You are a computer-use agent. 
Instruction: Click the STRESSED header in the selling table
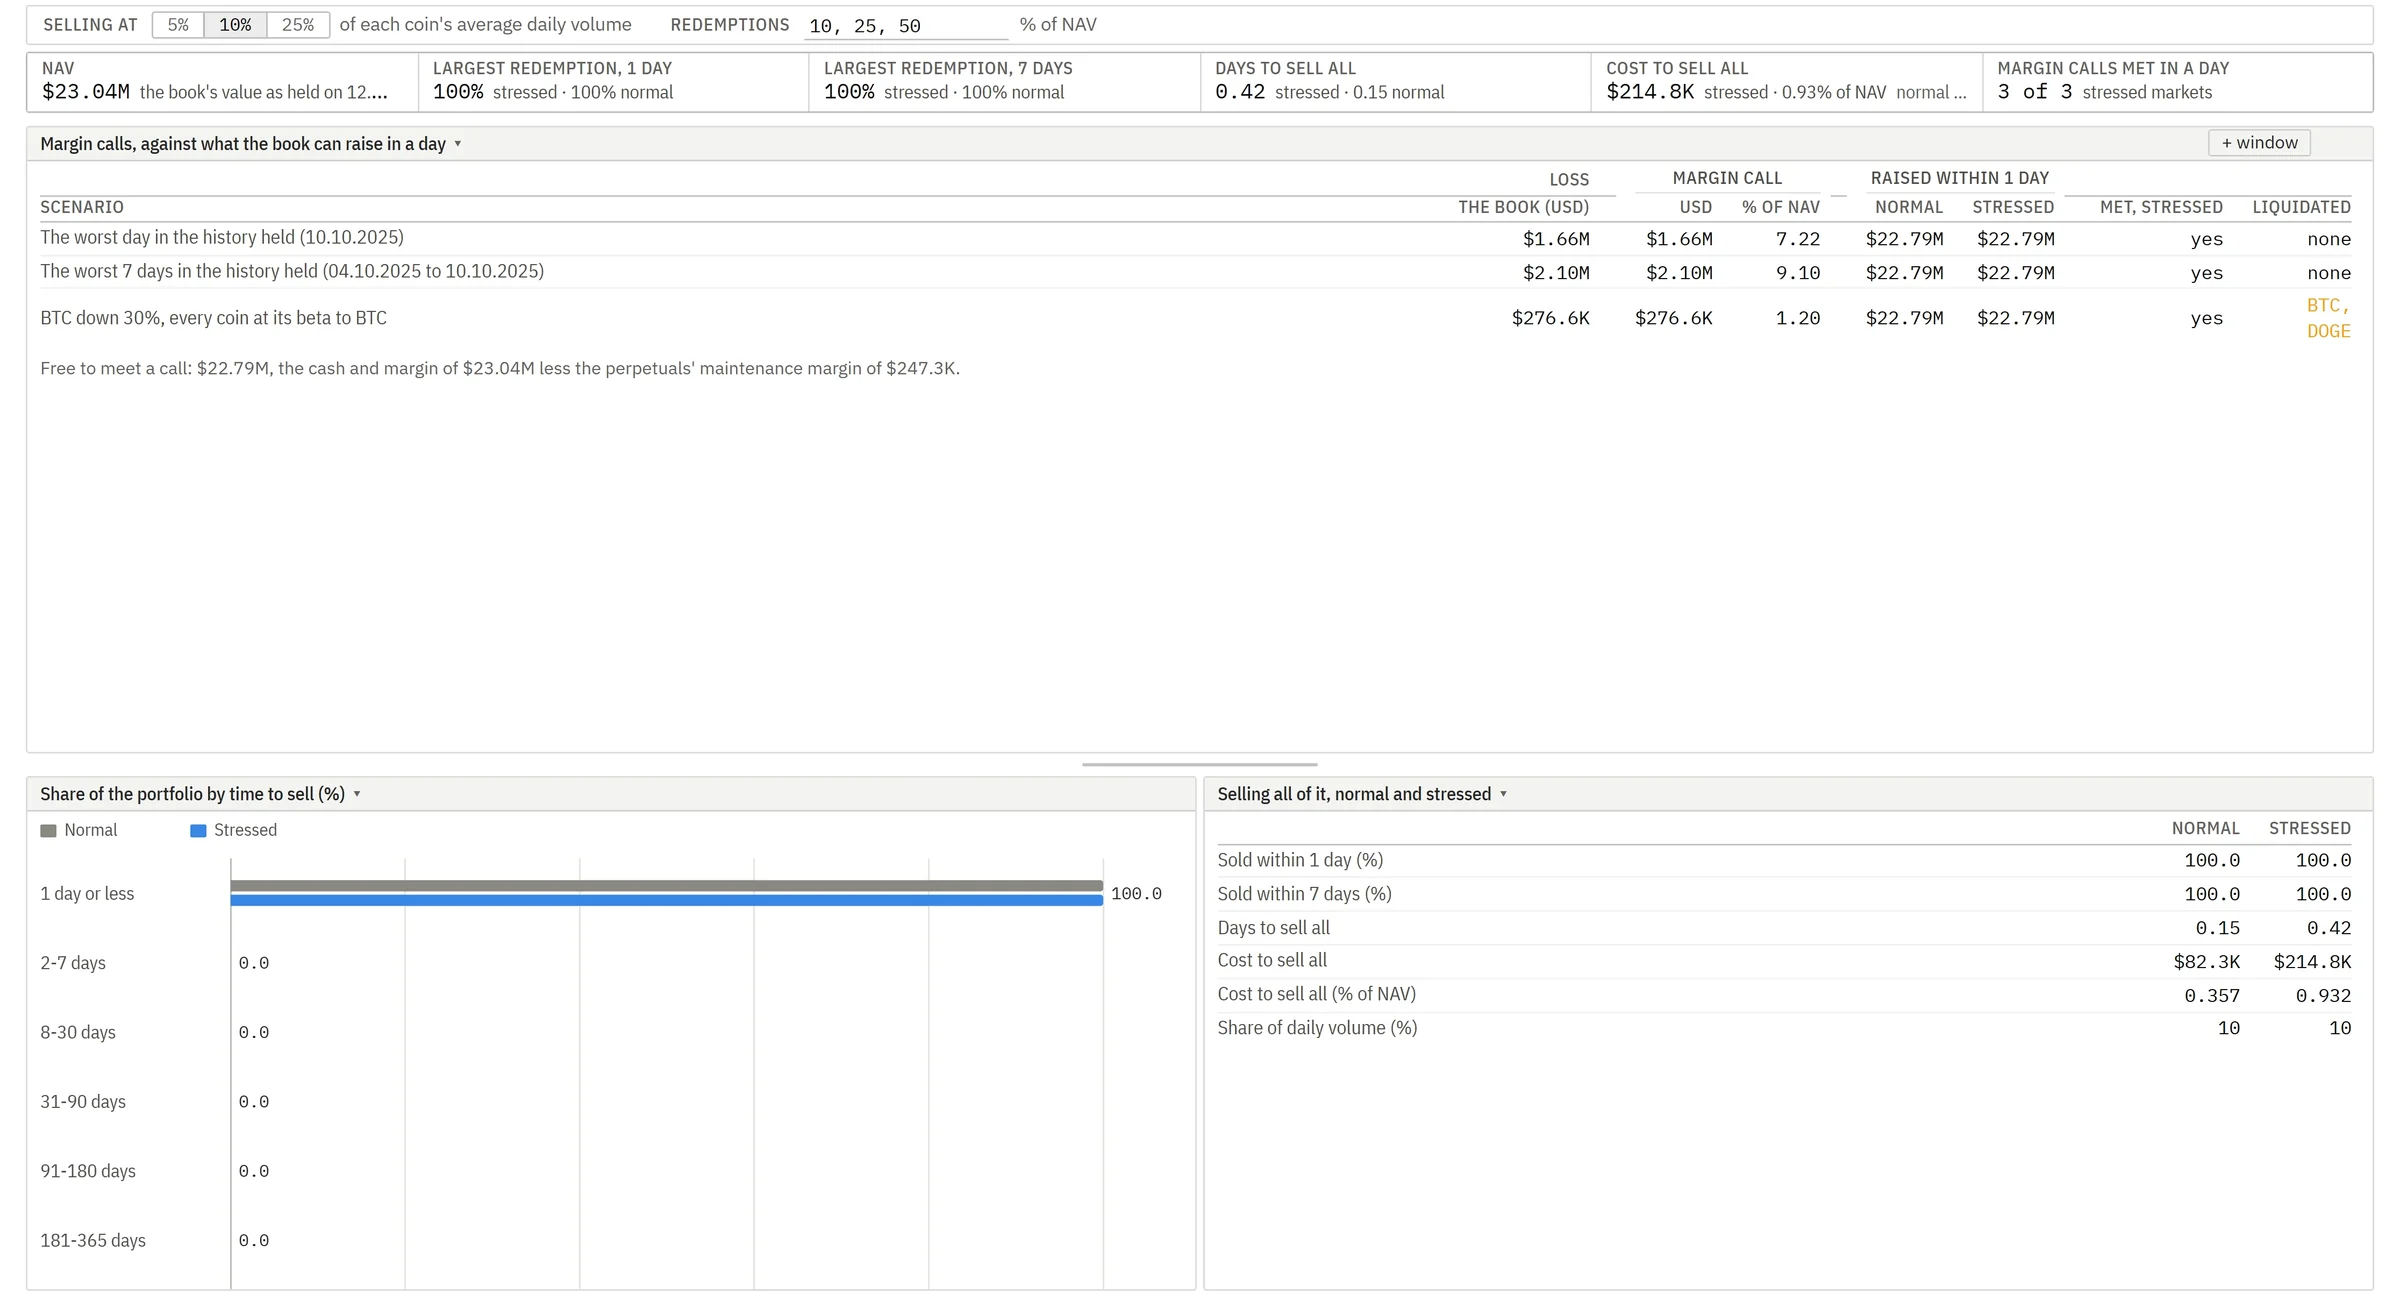[2310, 828]
